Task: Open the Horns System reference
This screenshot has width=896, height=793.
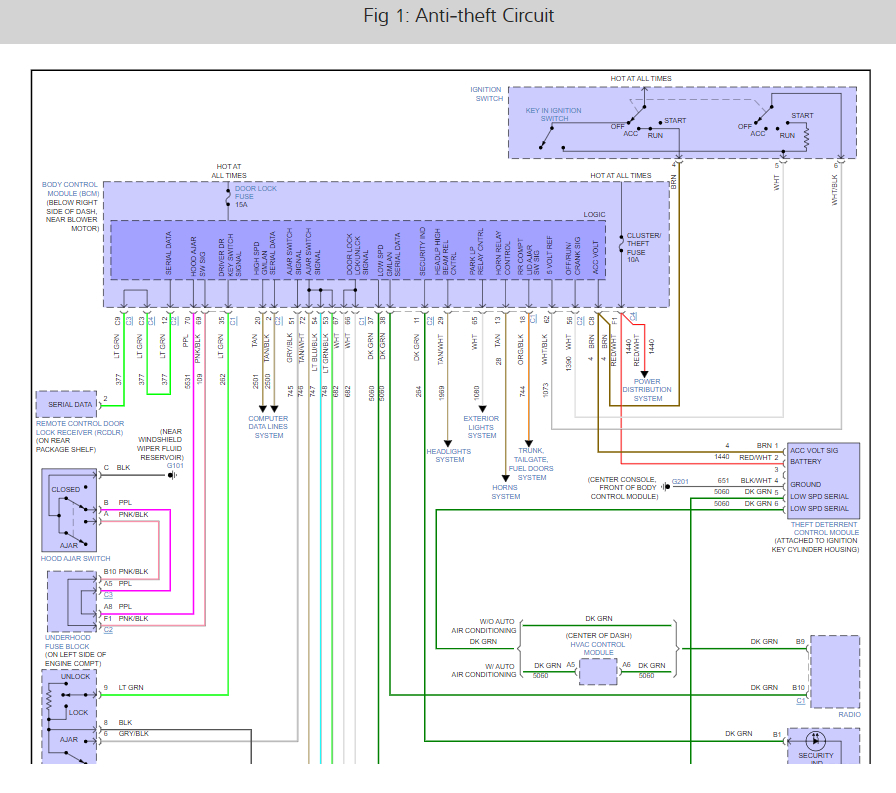Action: (506, 491)
